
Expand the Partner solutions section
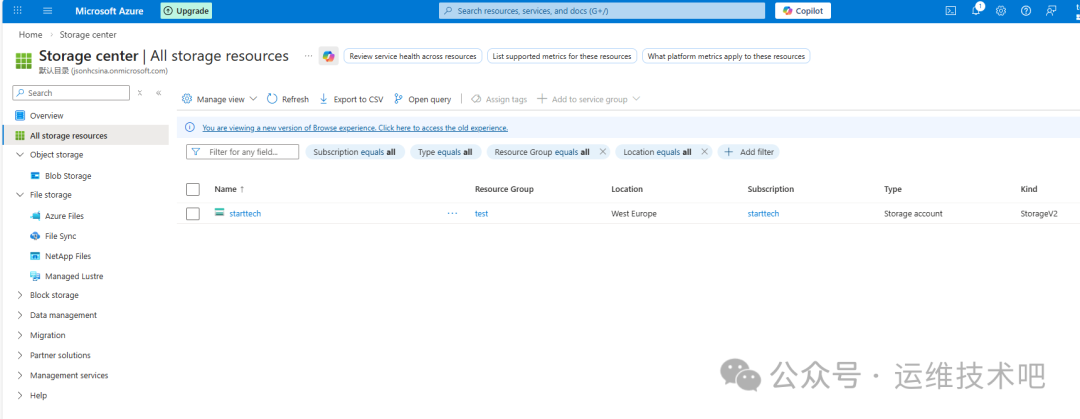(19, 356)
